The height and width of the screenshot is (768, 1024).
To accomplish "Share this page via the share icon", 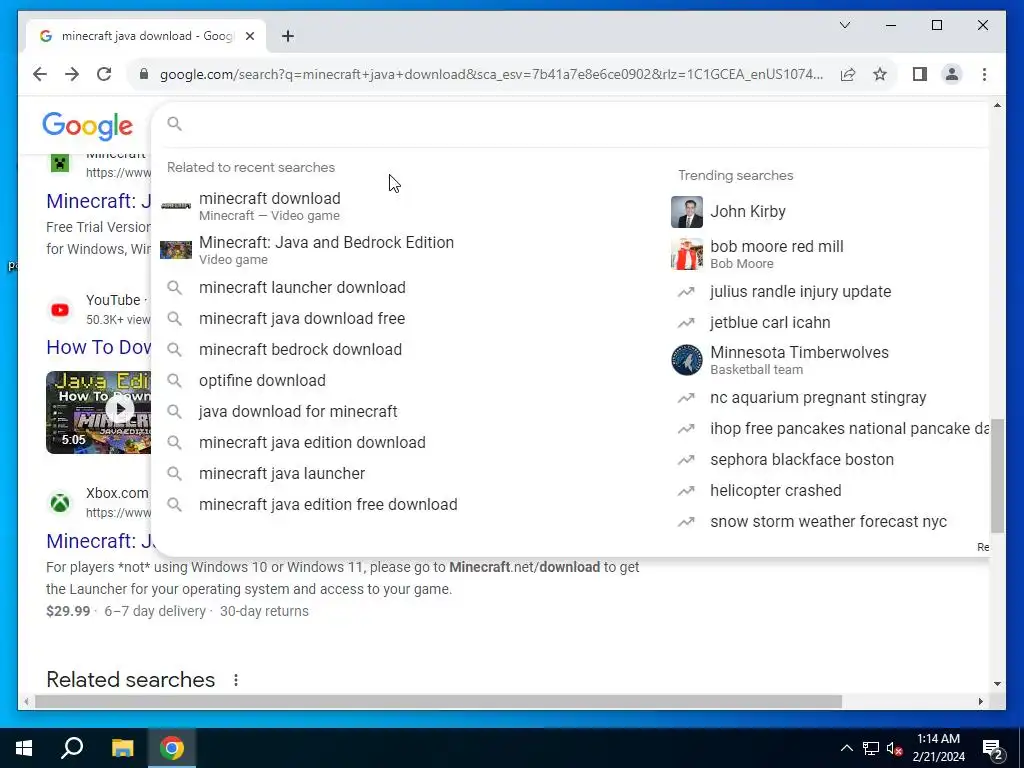I will coord(848,74).
